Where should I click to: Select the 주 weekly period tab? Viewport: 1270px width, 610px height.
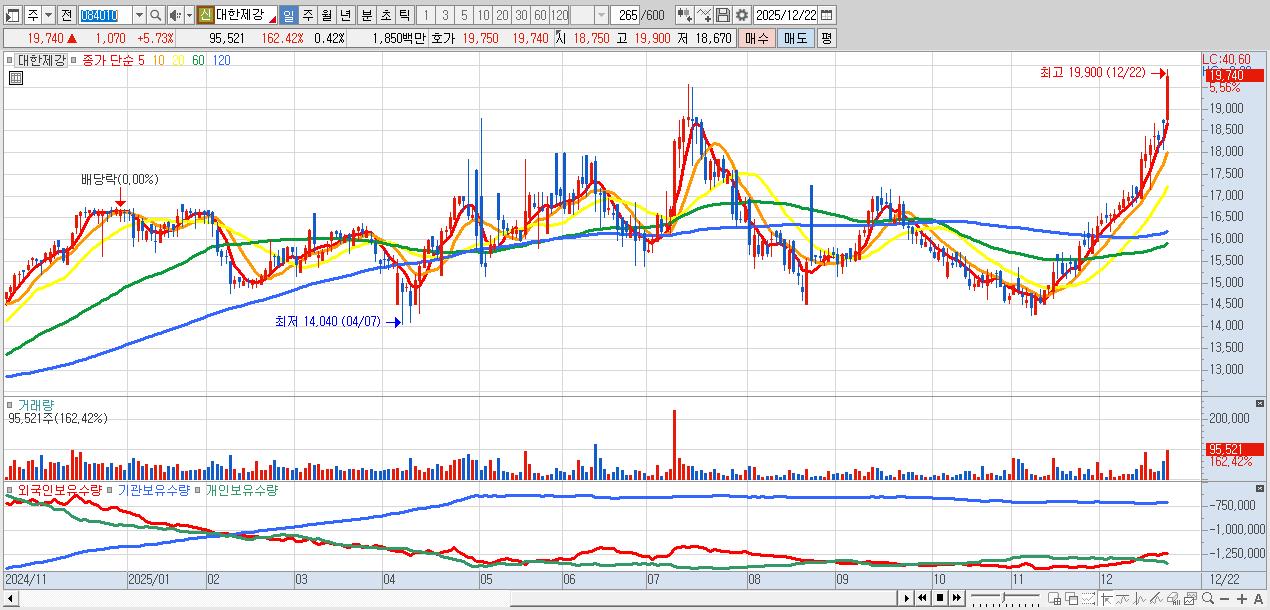(307, 15)
